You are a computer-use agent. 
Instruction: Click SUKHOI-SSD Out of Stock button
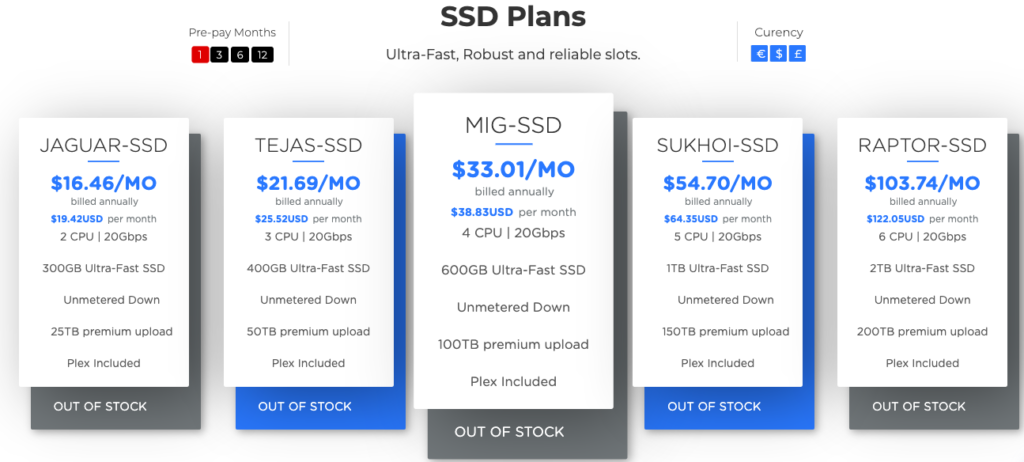(x=714, y=406)
